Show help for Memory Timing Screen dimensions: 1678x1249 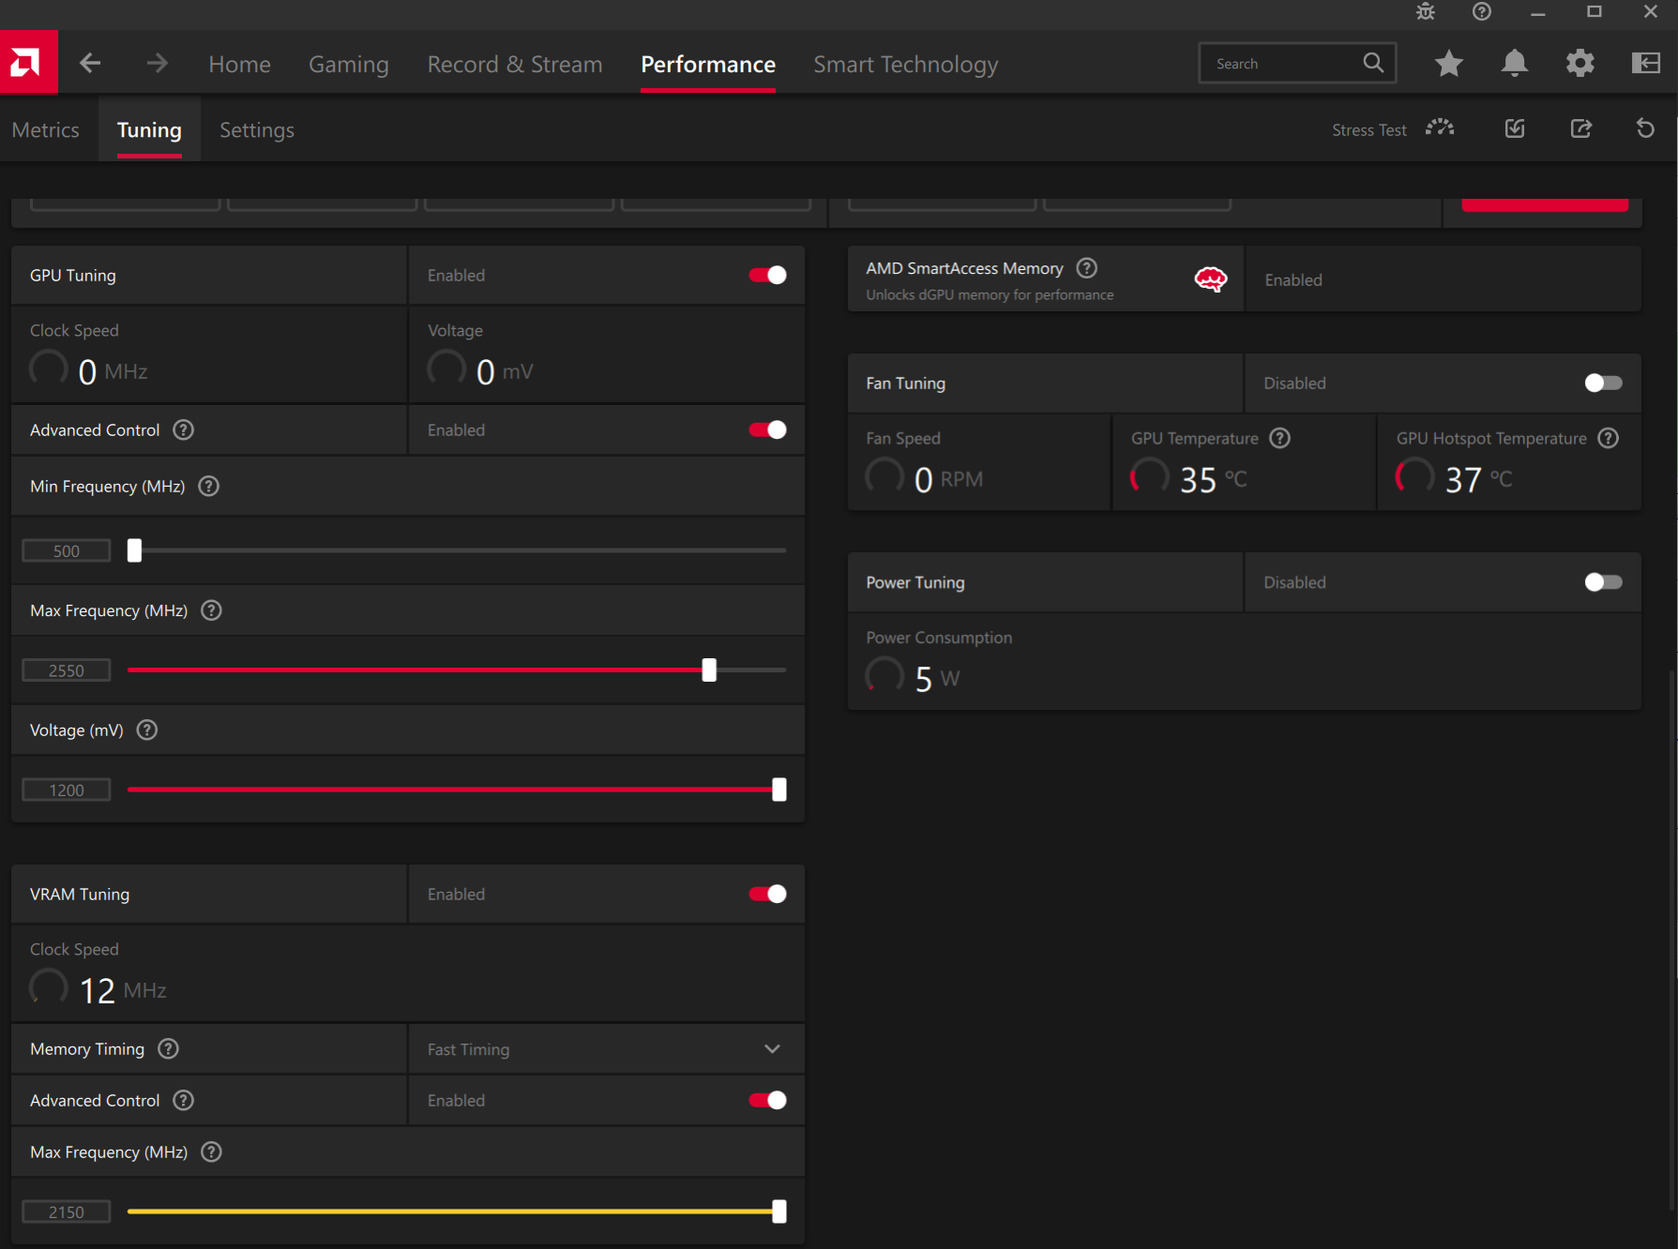[x=168, y=1049]
